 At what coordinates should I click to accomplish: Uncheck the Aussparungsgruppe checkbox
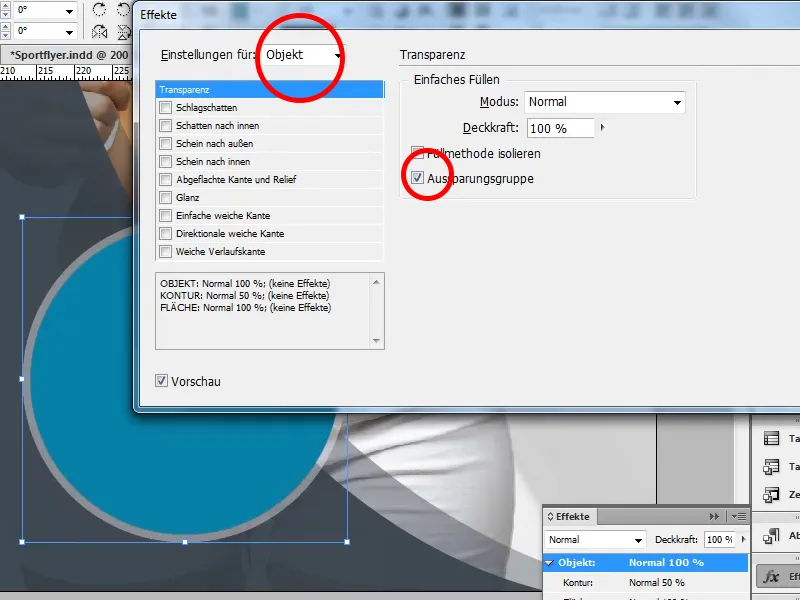click(x=417, y=178)
